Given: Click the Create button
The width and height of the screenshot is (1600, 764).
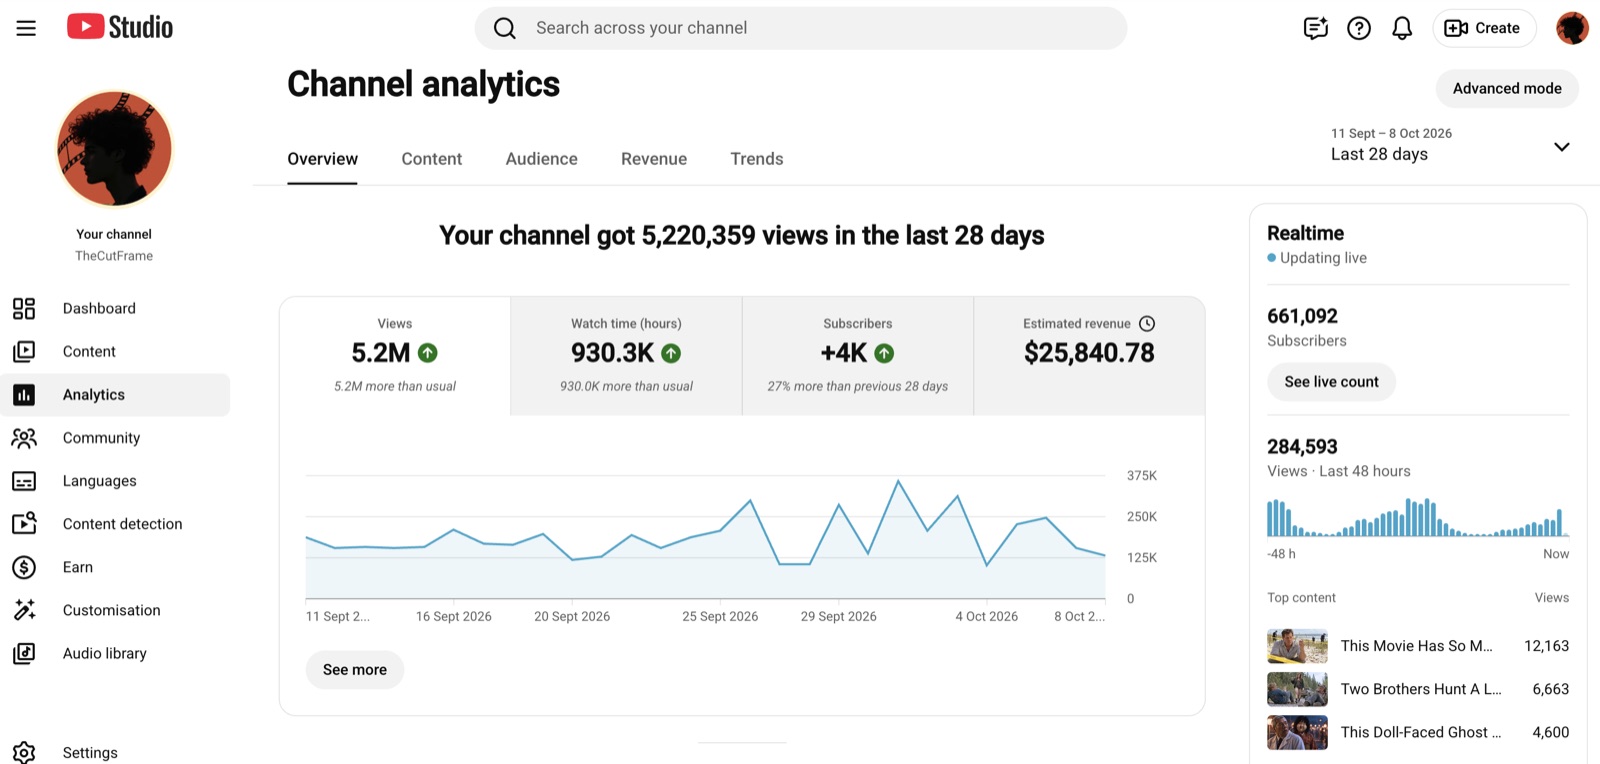Looking at the screenshot, I should coord(1483,28).
